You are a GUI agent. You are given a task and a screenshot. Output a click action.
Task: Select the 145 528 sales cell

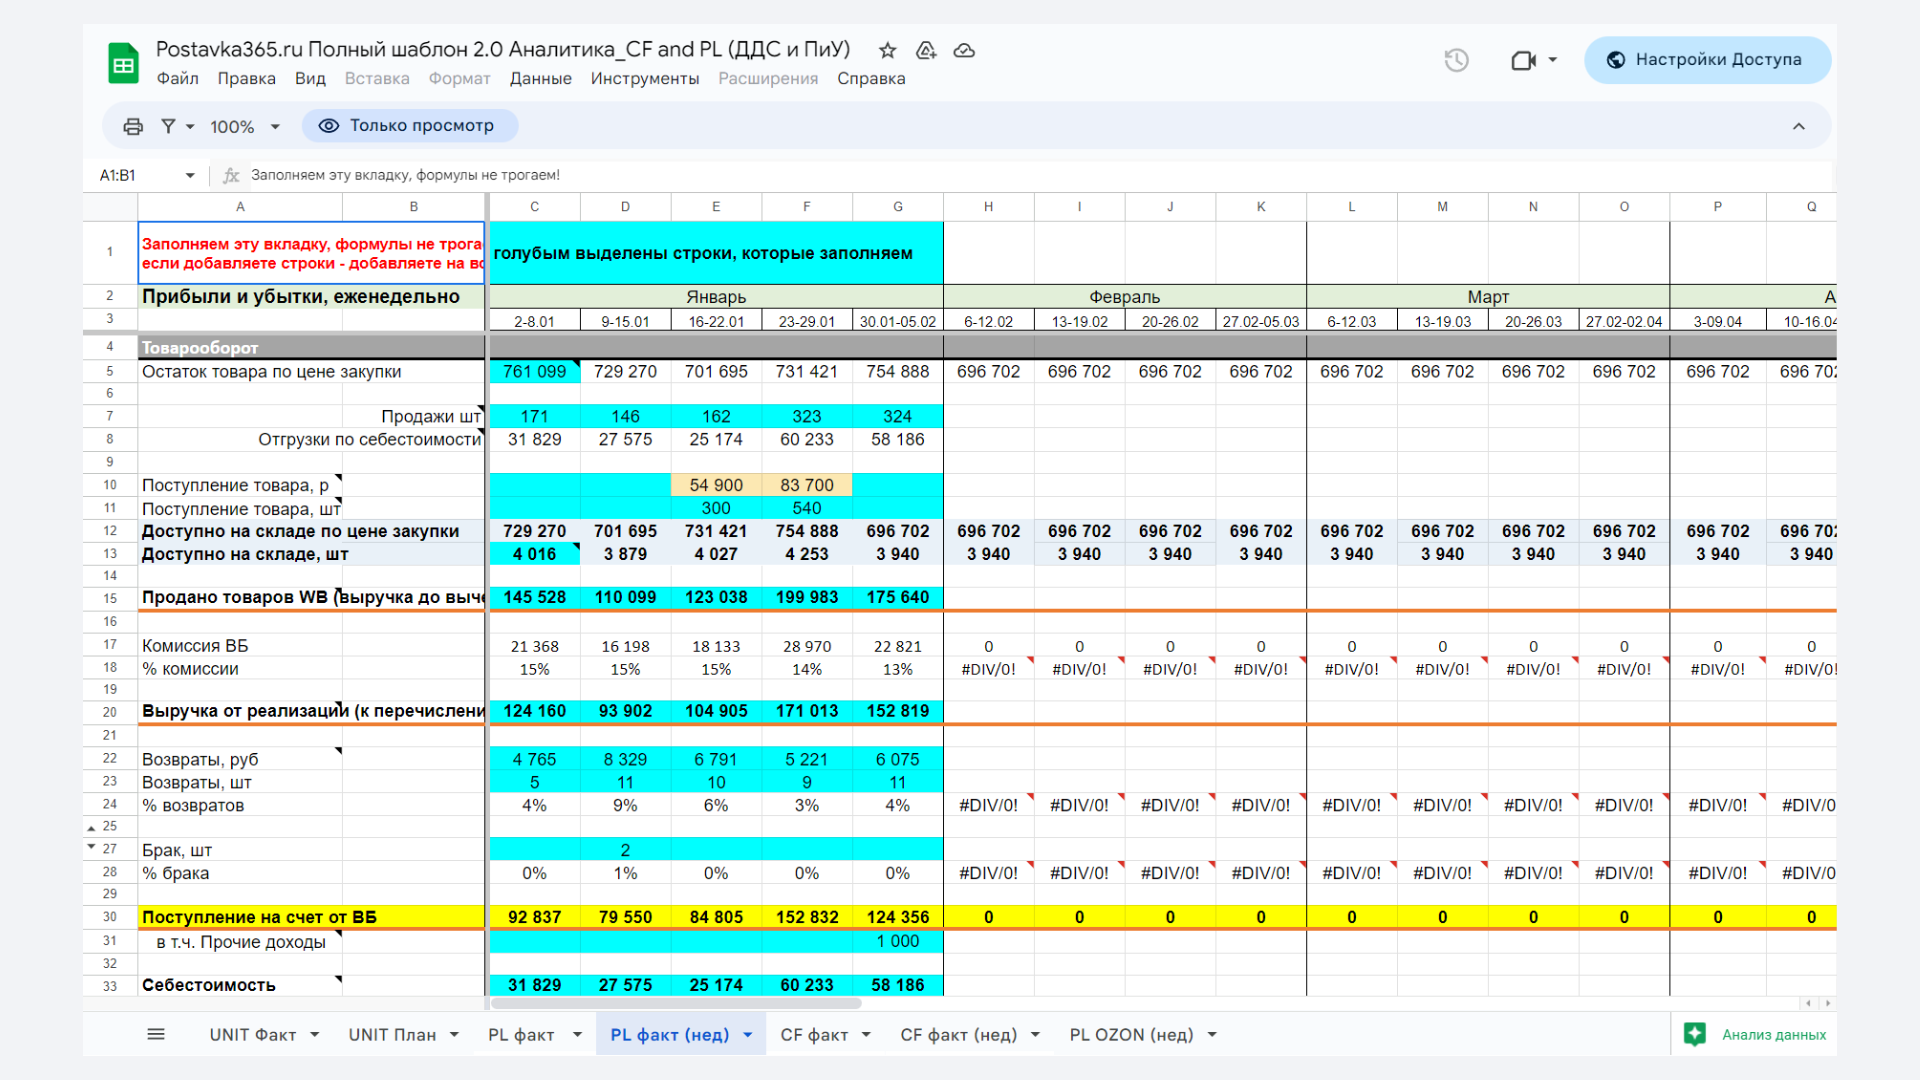[535, 598]
